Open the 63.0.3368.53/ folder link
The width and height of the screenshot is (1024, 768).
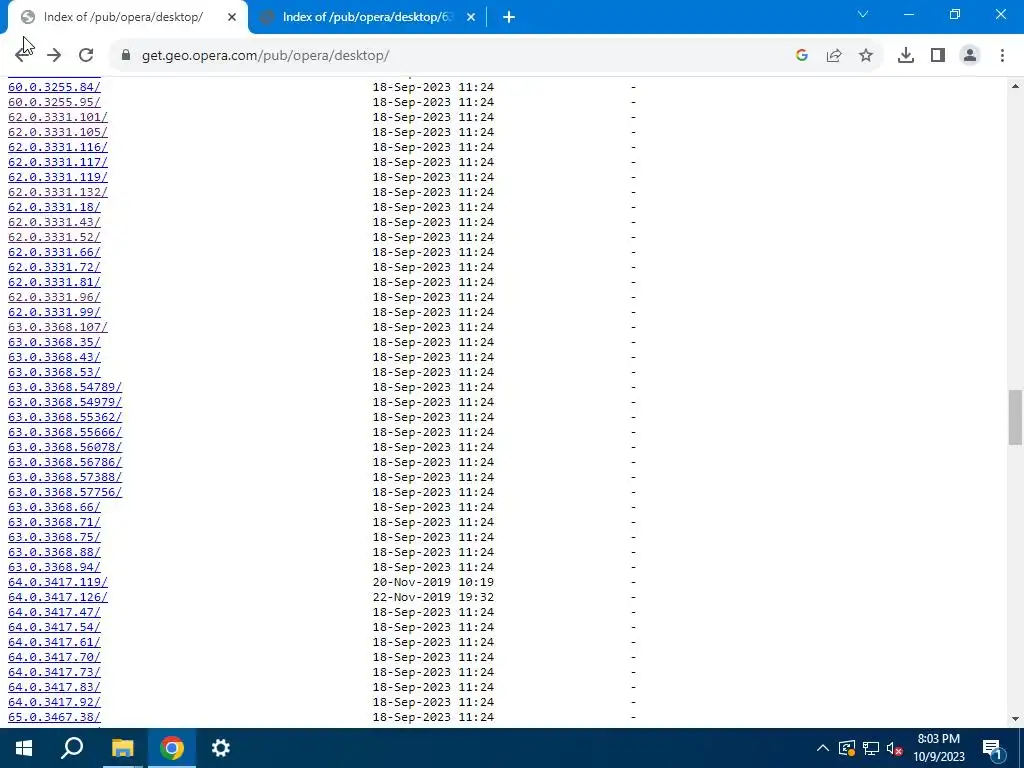[x=54, y=372]
